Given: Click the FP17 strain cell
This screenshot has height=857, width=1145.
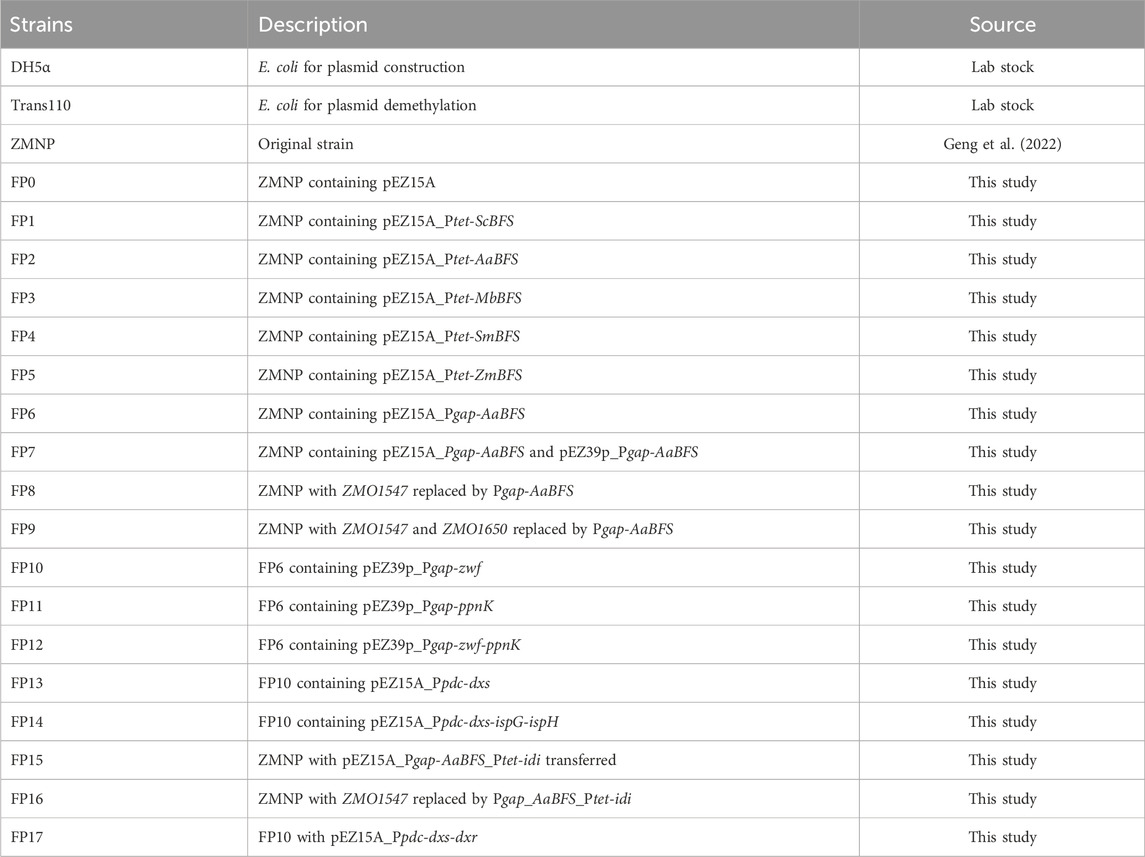Looking at the screenshot, I should (123, 837).
